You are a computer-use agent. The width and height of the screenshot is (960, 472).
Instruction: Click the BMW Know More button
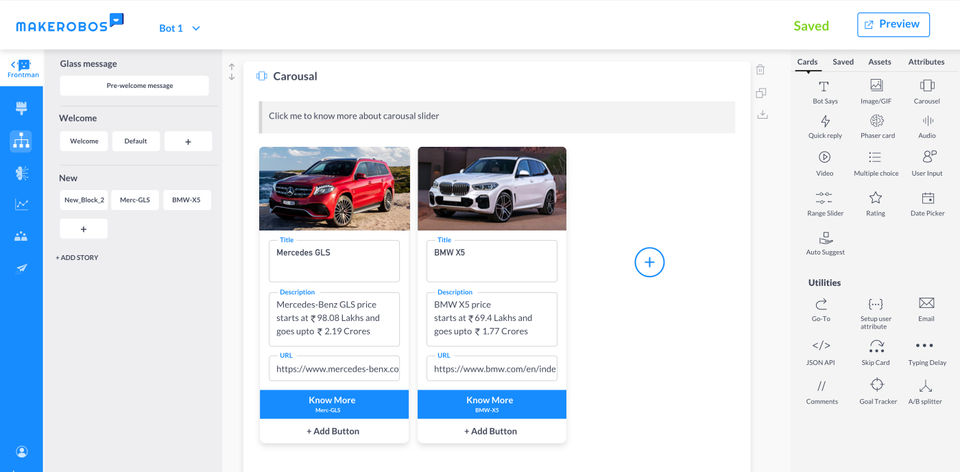click(x=492, y=404)
